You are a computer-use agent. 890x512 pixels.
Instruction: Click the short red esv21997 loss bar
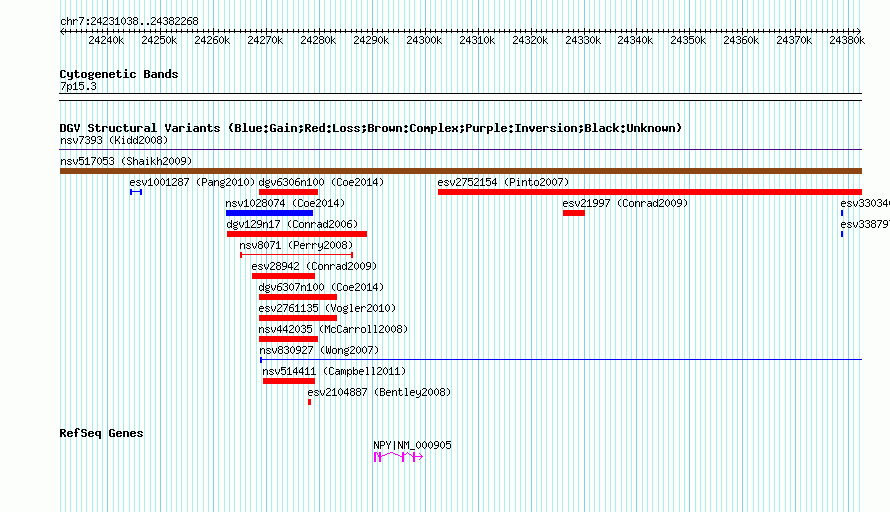(x=574, y=213)
